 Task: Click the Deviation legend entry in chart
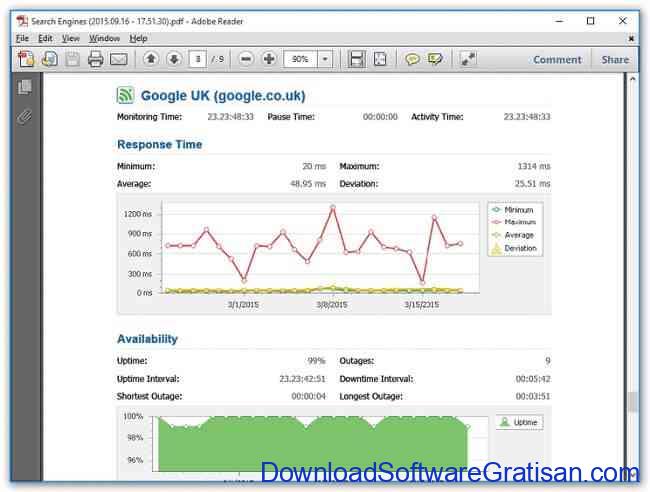click(514, 248)
